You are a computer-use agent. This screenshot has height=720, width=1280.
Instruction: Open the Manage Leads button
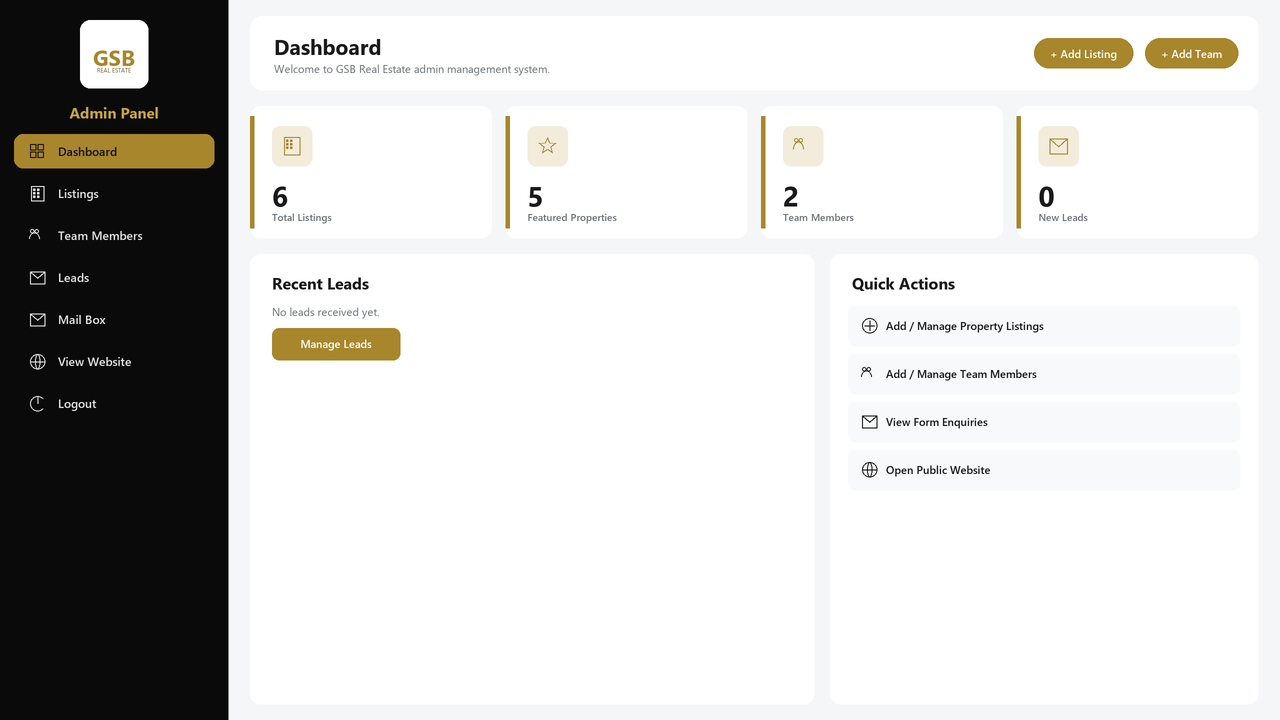(336, 344)
